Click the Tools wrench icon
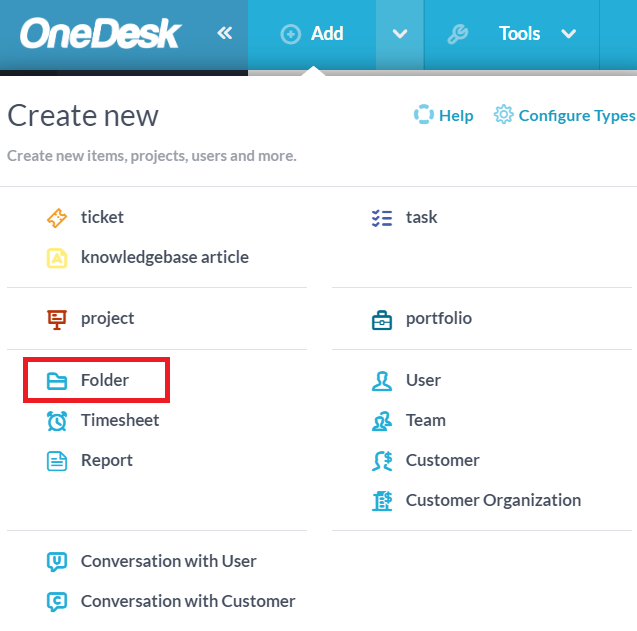 pos(458,34)
